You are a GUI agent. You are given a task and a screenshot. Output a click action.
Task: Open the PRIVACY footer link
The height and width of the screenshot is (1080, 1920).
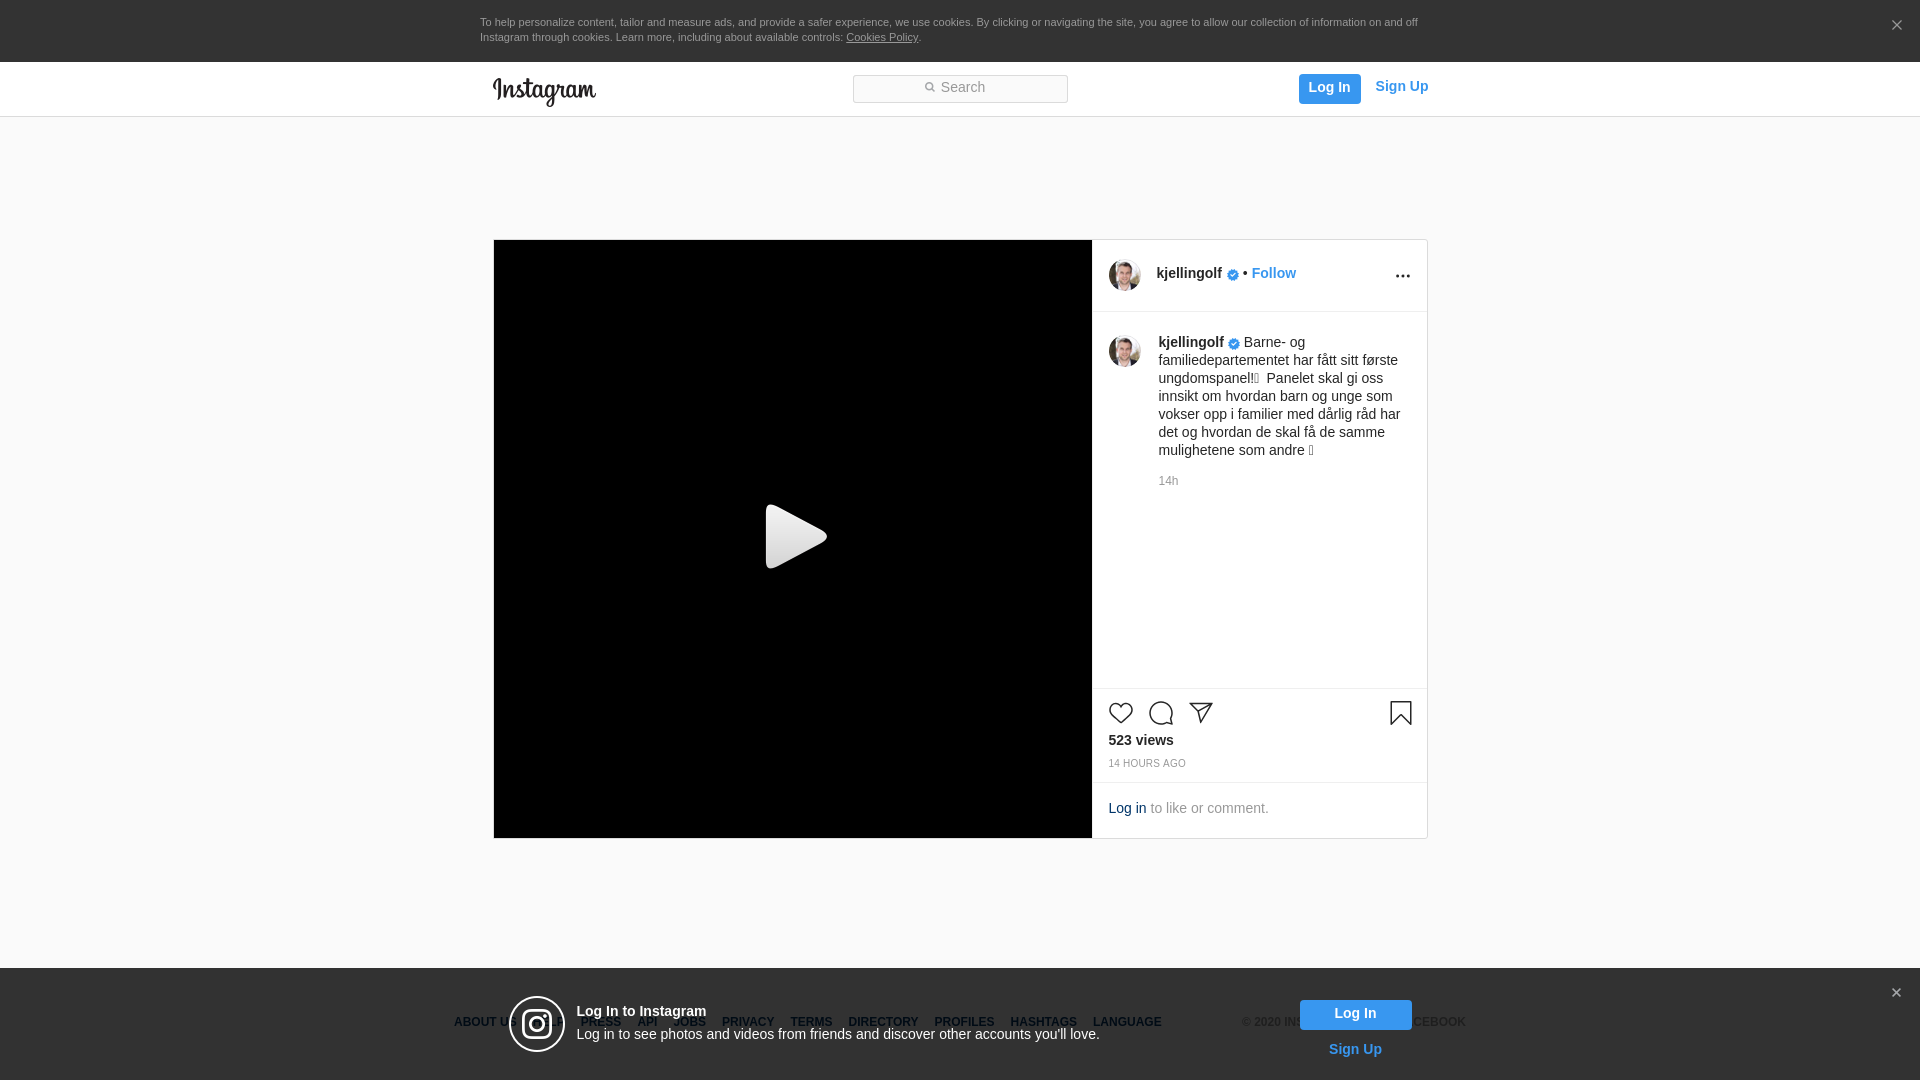(748, 1022)
